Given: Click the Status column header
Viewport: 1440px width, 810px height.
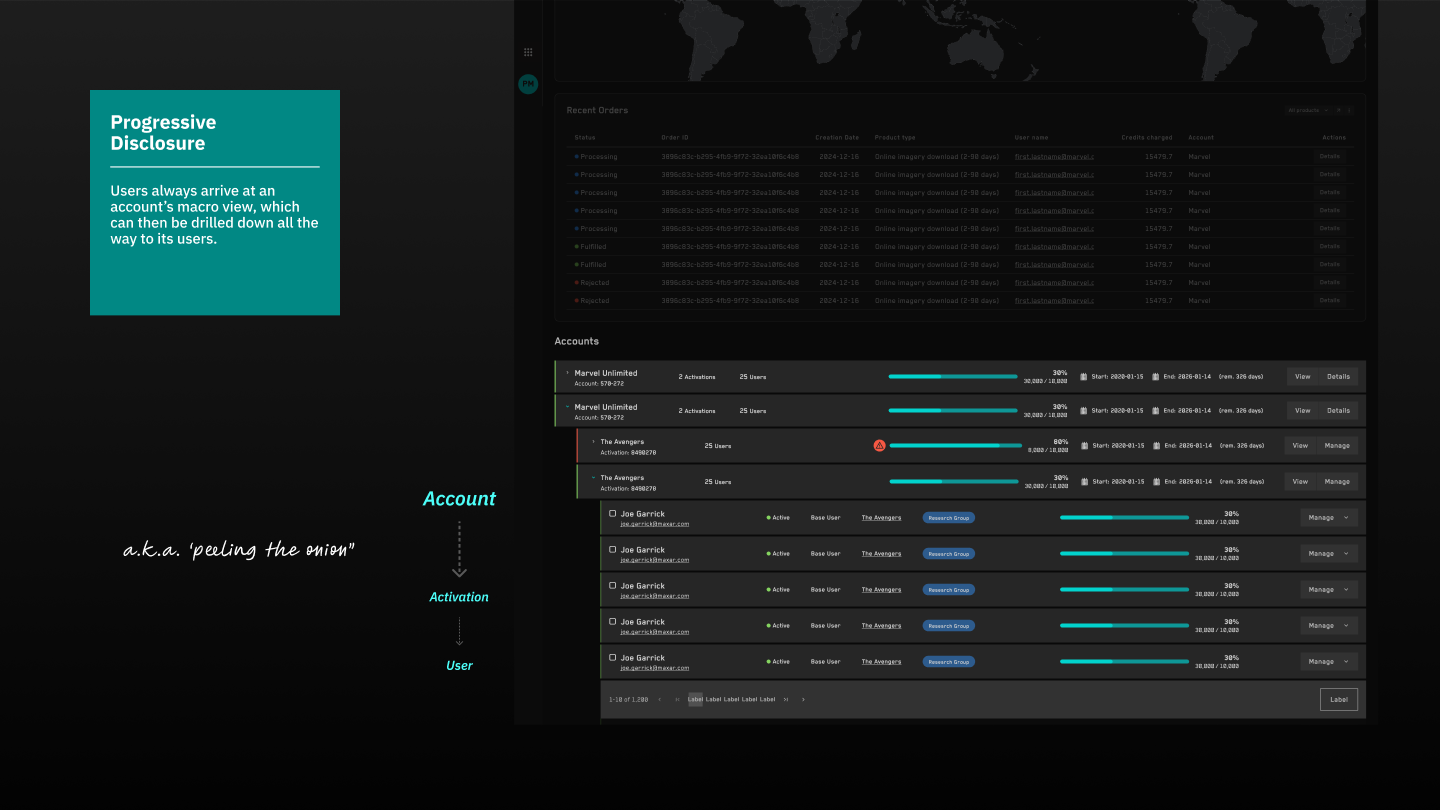Looking at the screenshot, I should click(x=585, y=138).
